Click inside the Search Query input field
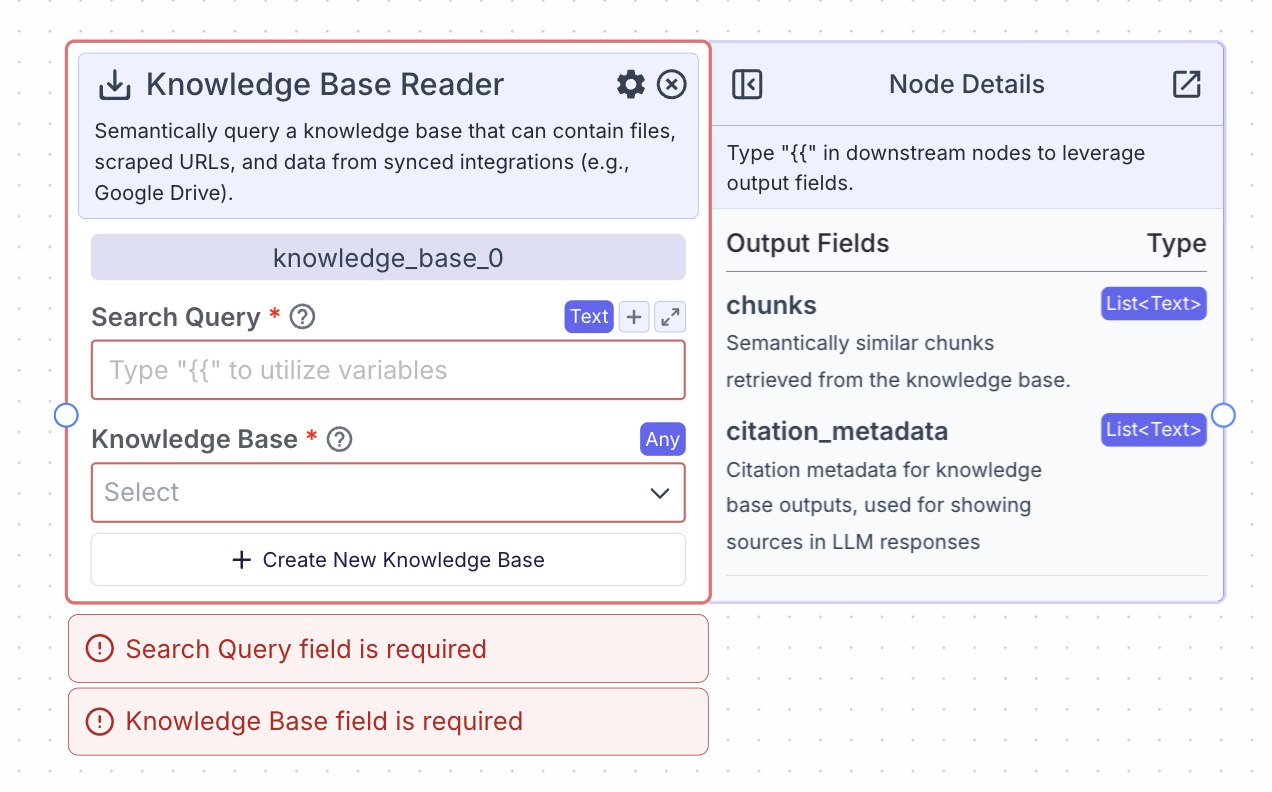Viewport: 1272px width, 792px height. click(388, 370)
